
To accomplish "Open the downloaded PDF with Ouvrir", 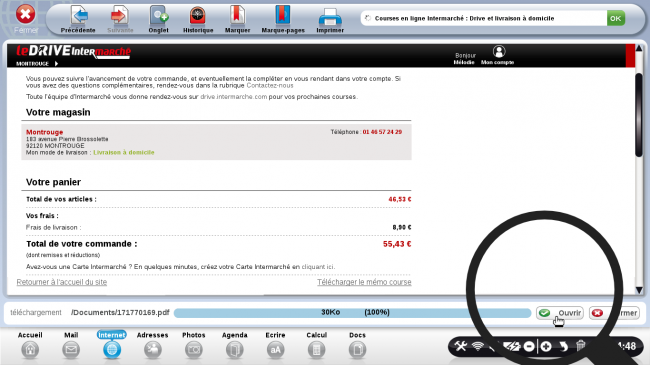I will [560, 313].
